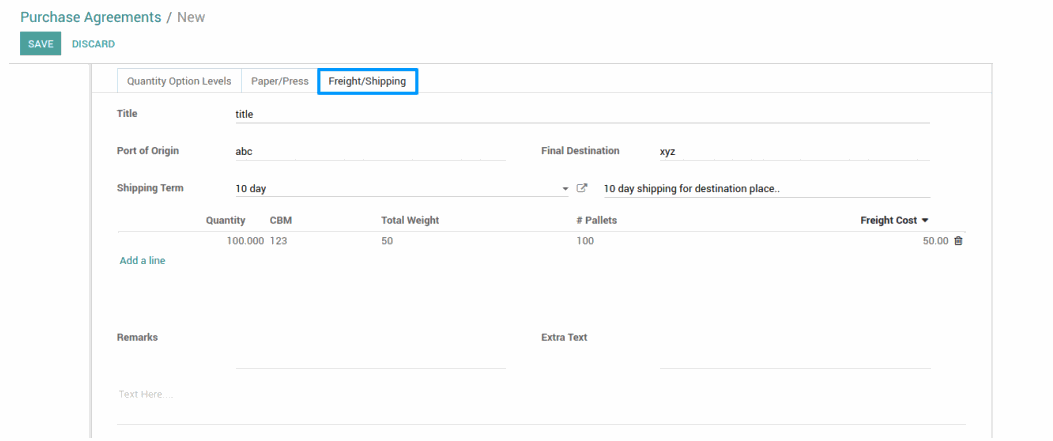Select the Extra Text input field

tap(794, 357)
